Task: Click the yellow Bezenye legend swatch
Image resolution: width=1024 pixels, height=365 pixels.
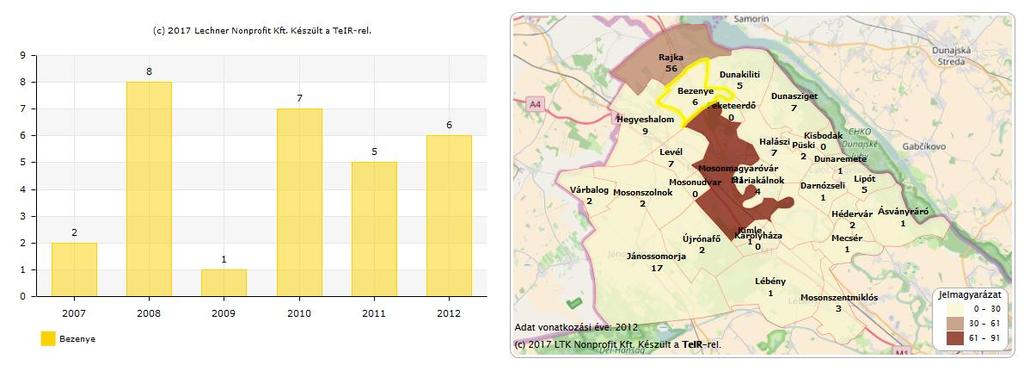Action: click(48, 339)
